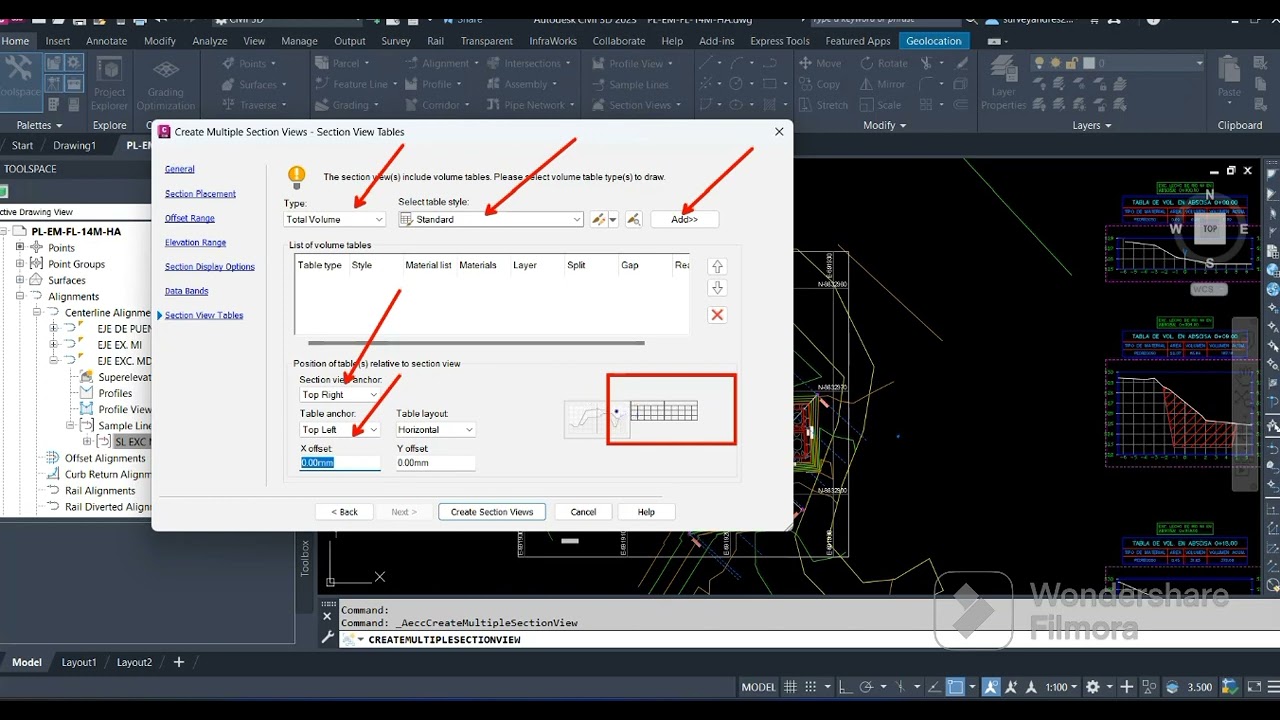This screenshot has height=720, width=1280.
Task: Click the Surfaces icon in Toolspace tree
Action: pos(38,280)
